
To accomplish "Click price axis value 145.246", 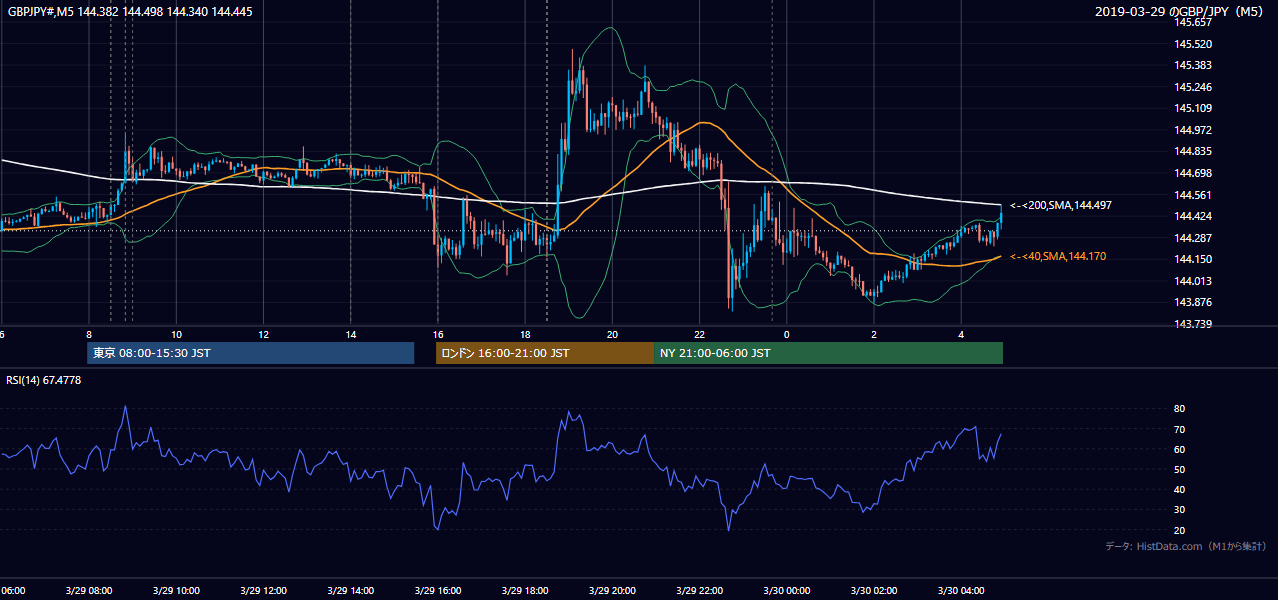I will (1192, 87).
